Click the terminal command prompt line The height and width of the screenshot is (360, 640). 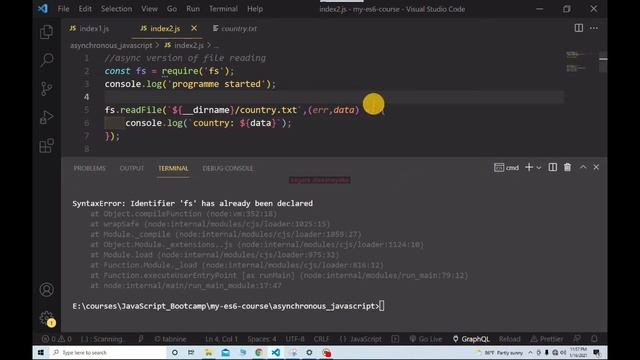tap(228, 306)
